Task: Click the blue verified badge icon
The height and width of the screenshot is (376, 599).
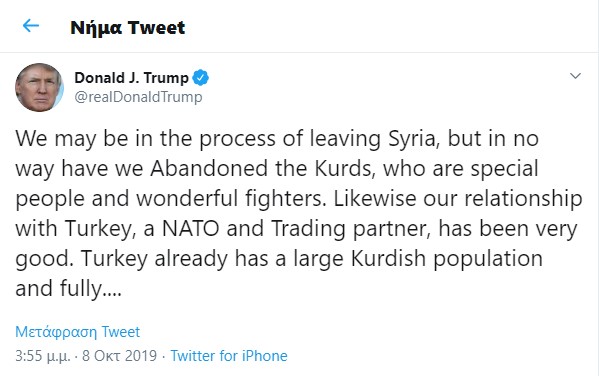Action: coord(201,78)
